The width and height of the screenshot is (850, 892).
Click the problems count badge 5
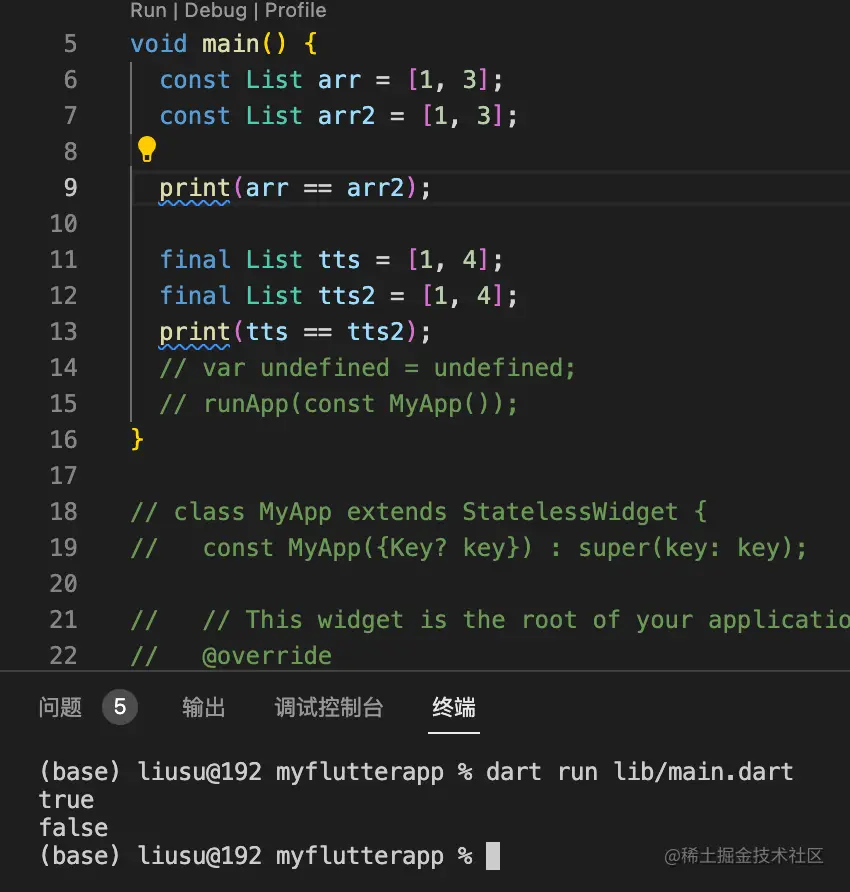point(119,707)
